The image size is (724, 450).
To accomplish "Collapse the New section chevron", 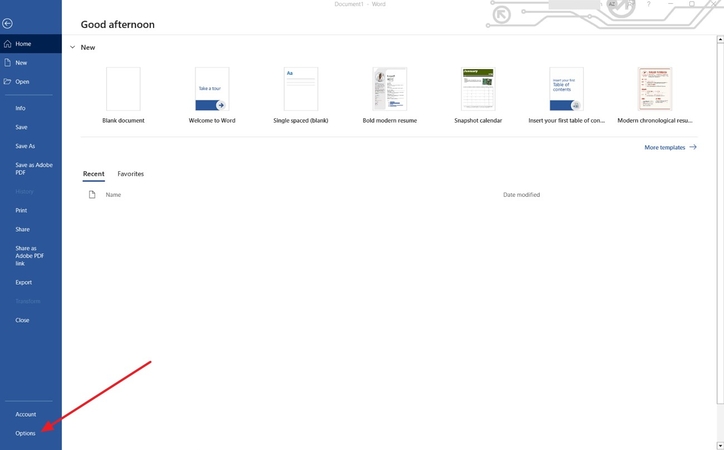I will (72, 47).
